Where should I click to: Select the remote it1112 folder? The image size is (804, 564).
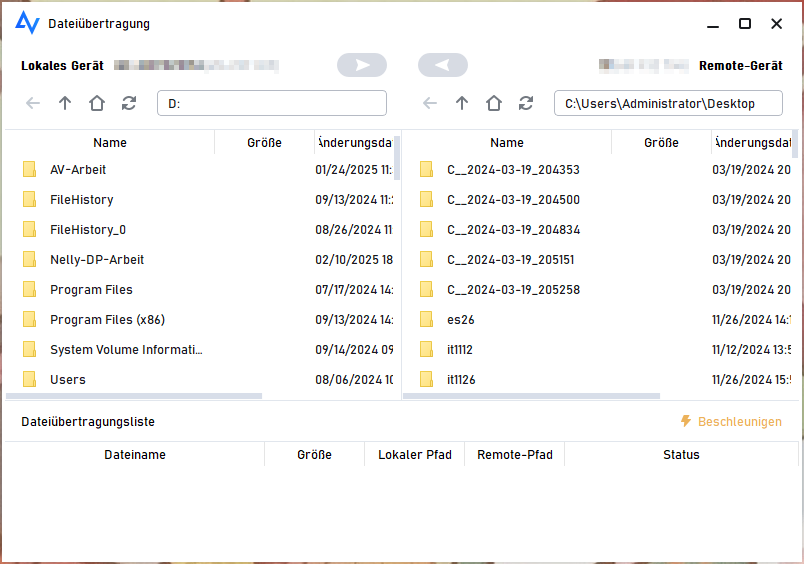tap(597, 350)
